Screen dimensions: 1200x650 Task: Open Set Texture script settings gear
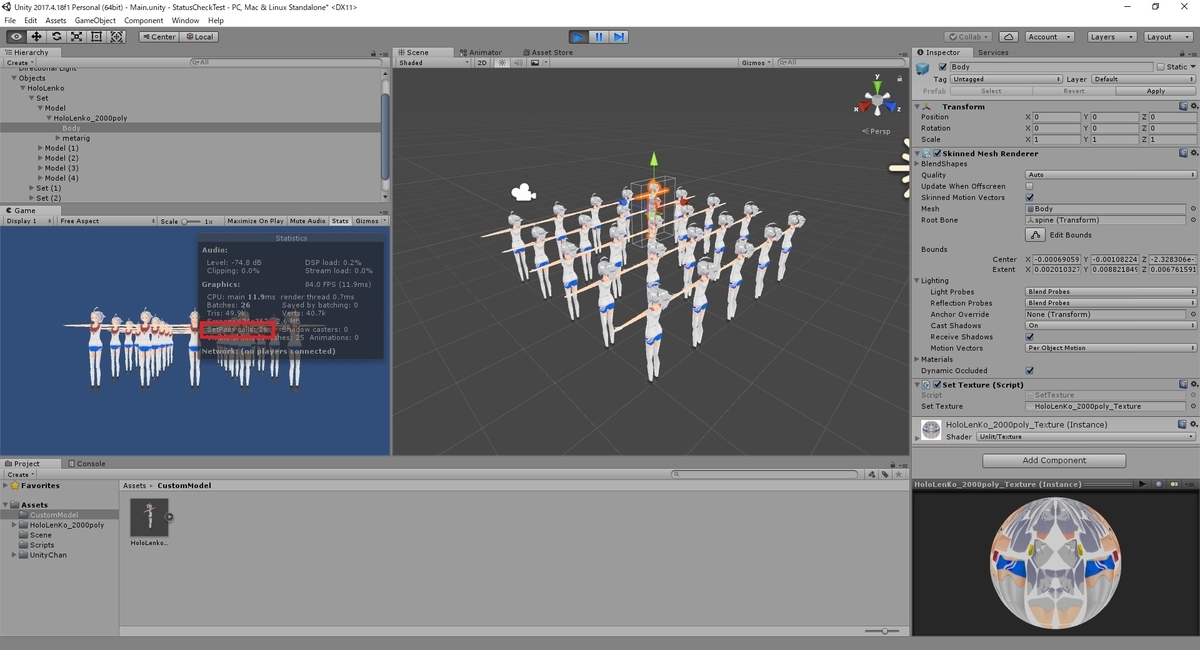coord(1193,384)
